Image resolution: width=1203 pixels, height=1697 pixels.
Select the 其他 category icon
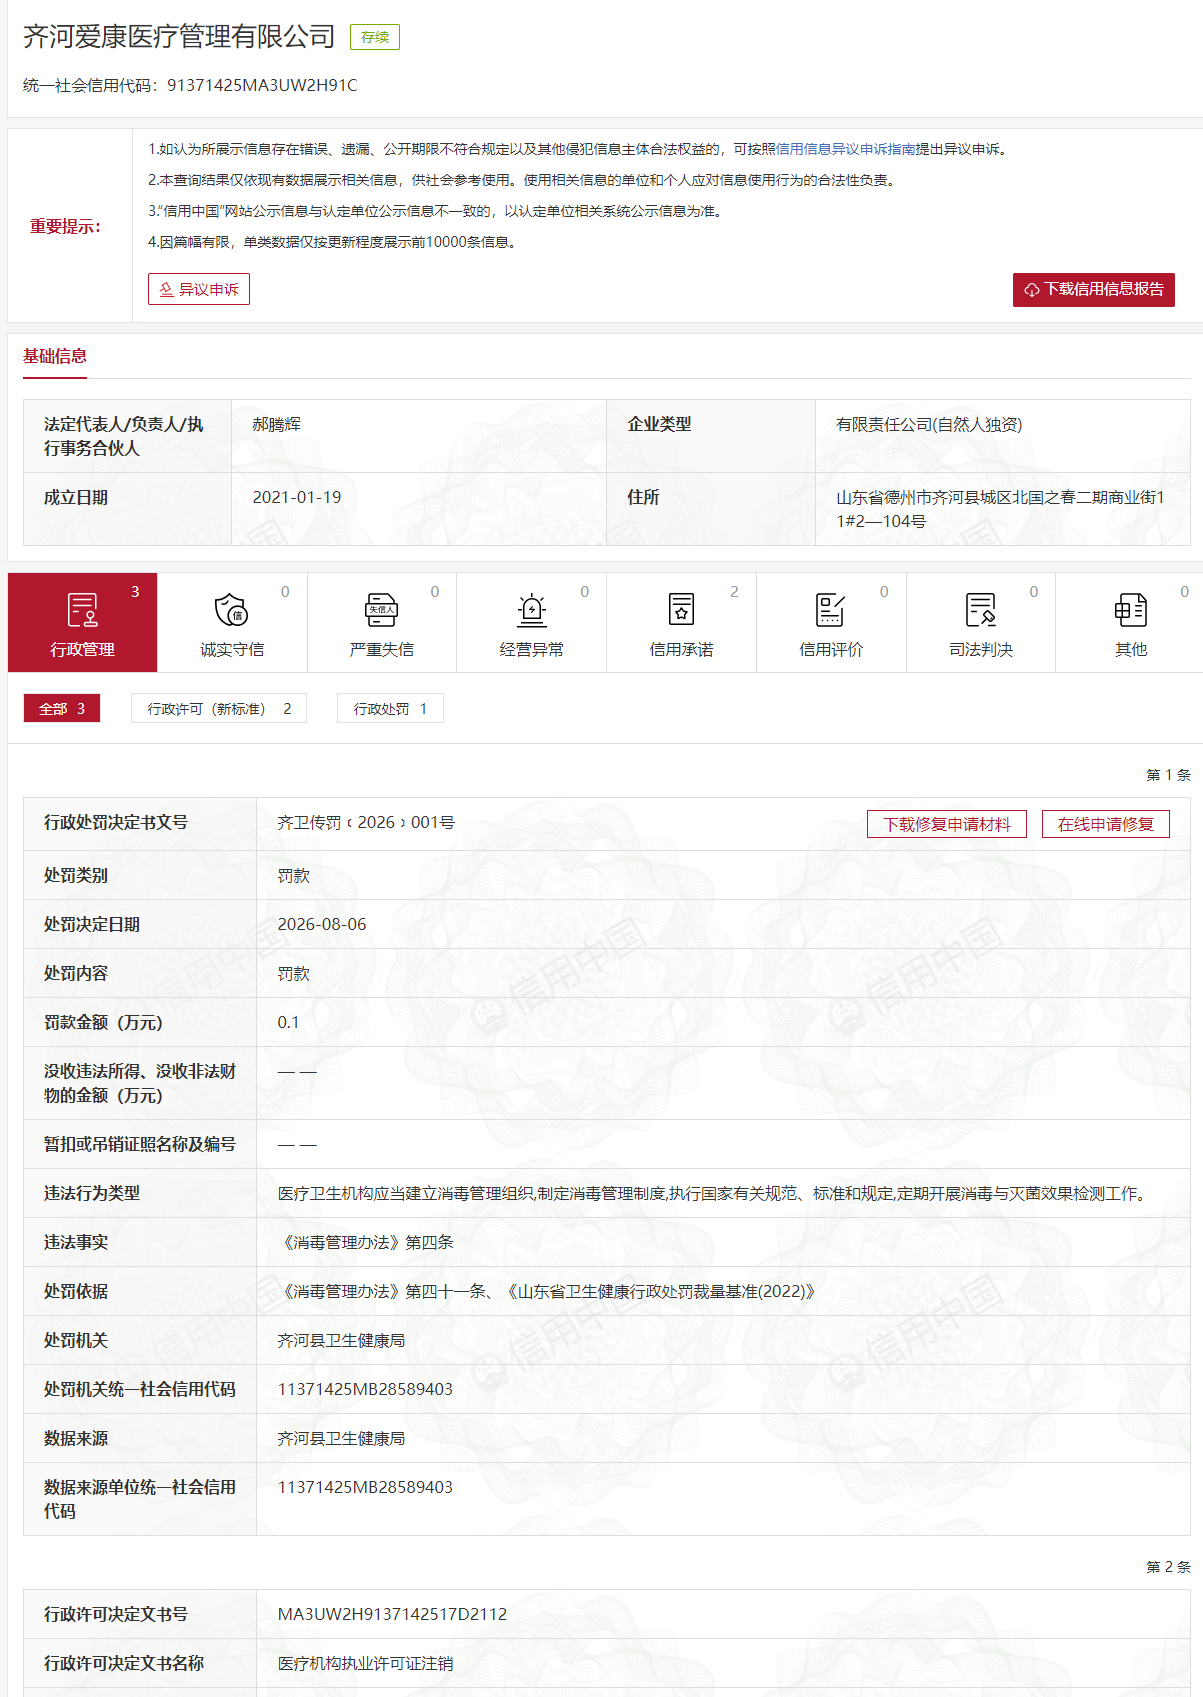click(x=1131, y=609)
